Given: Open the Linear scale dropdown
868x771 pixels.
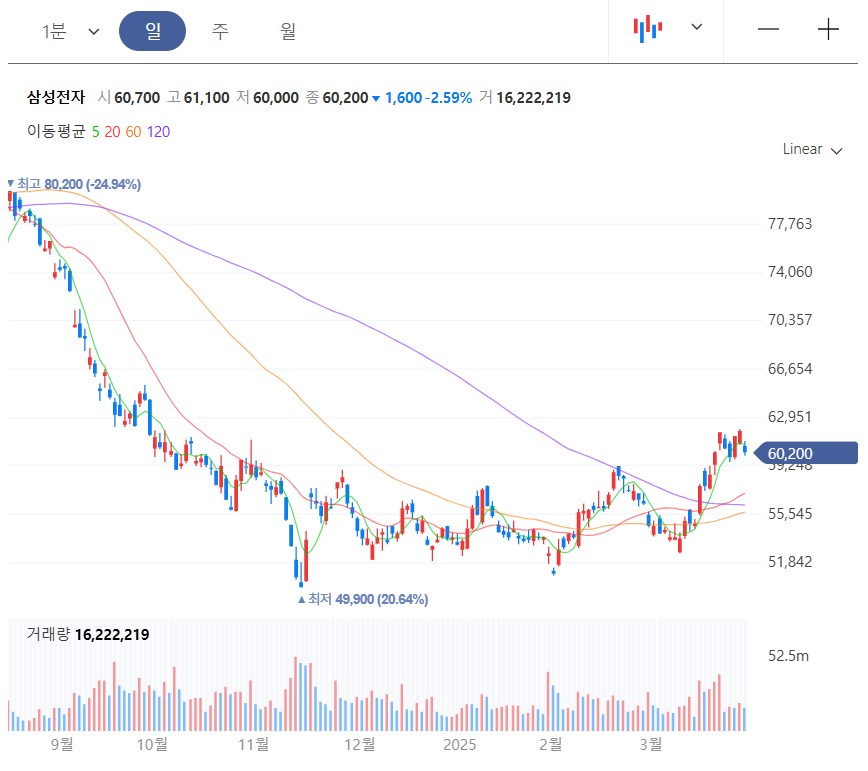Looking at the screenshot, I should click(x=812, y=149).
